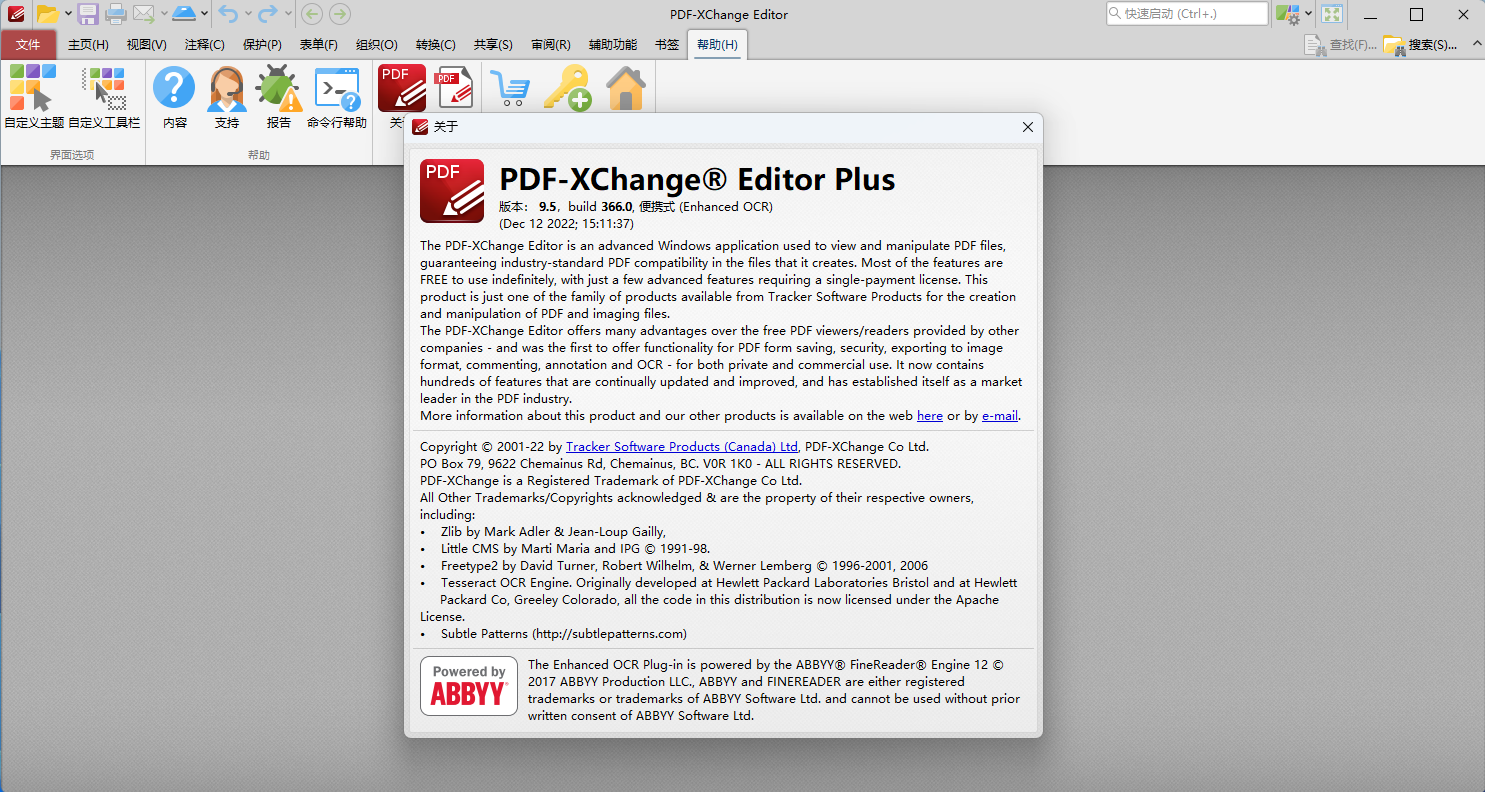Click the 'here' web link in About dialog

tap(930, 416)
